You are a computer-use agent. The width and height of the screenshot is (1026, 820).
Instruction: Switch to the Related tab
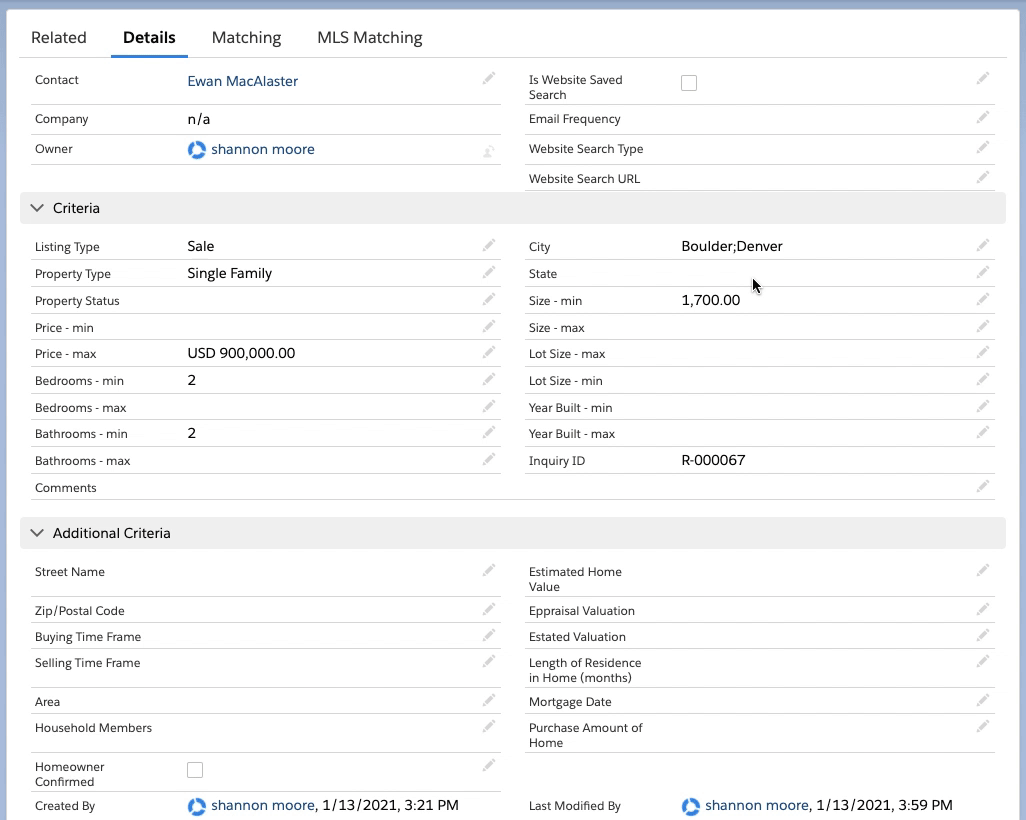59,38
